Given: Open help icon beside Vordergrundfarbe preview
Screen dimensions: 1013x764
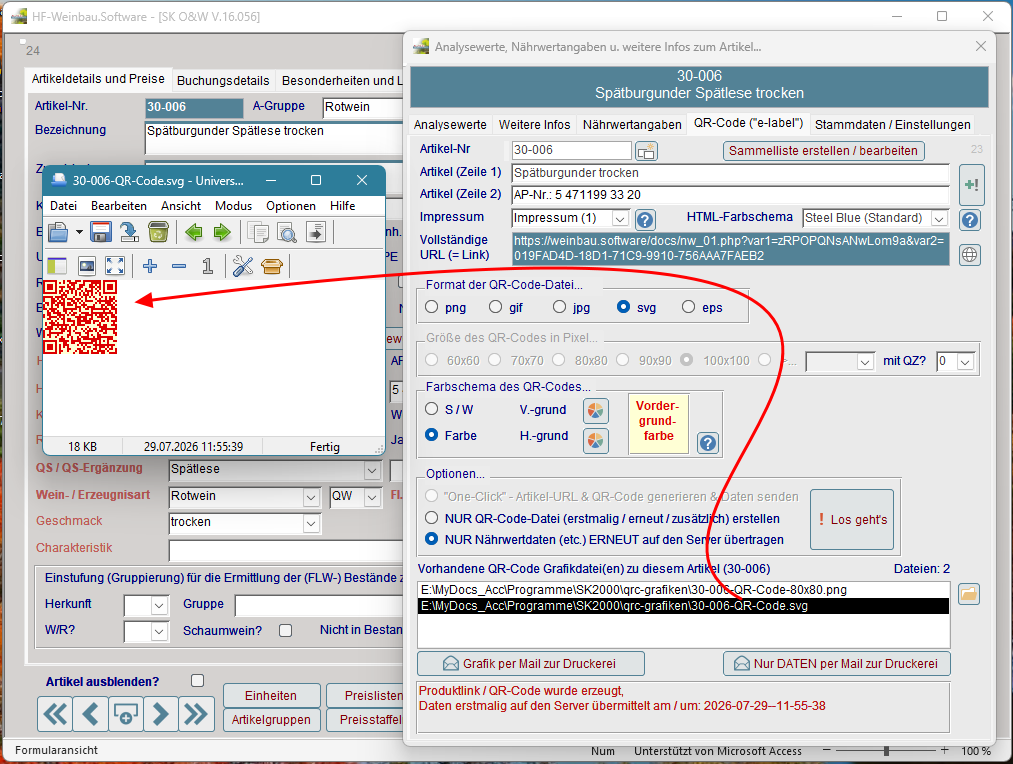Looking at the screenshot, I should coord(708,443).
